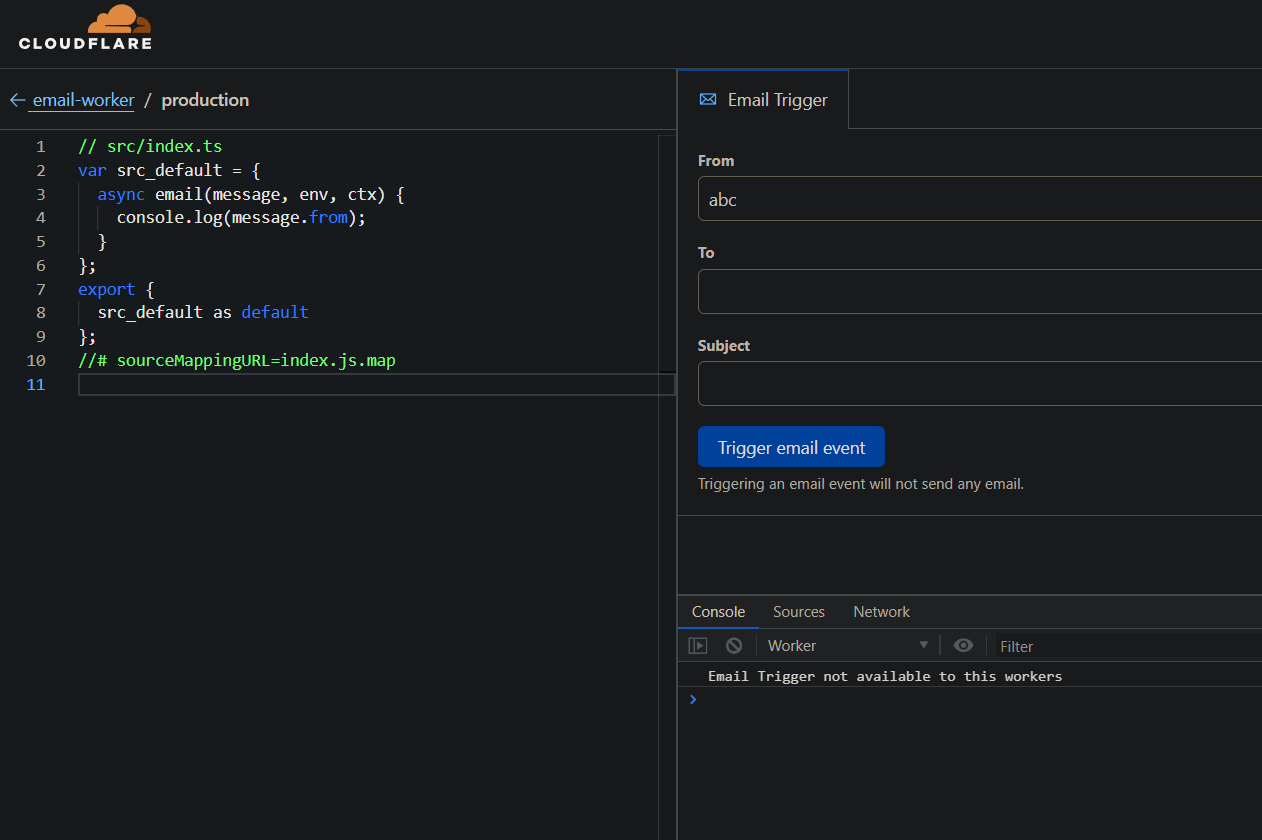The height and width of the screenshot is (840, 1262).
Task: Click the console.log code line in editor
Action: (241, 218)
